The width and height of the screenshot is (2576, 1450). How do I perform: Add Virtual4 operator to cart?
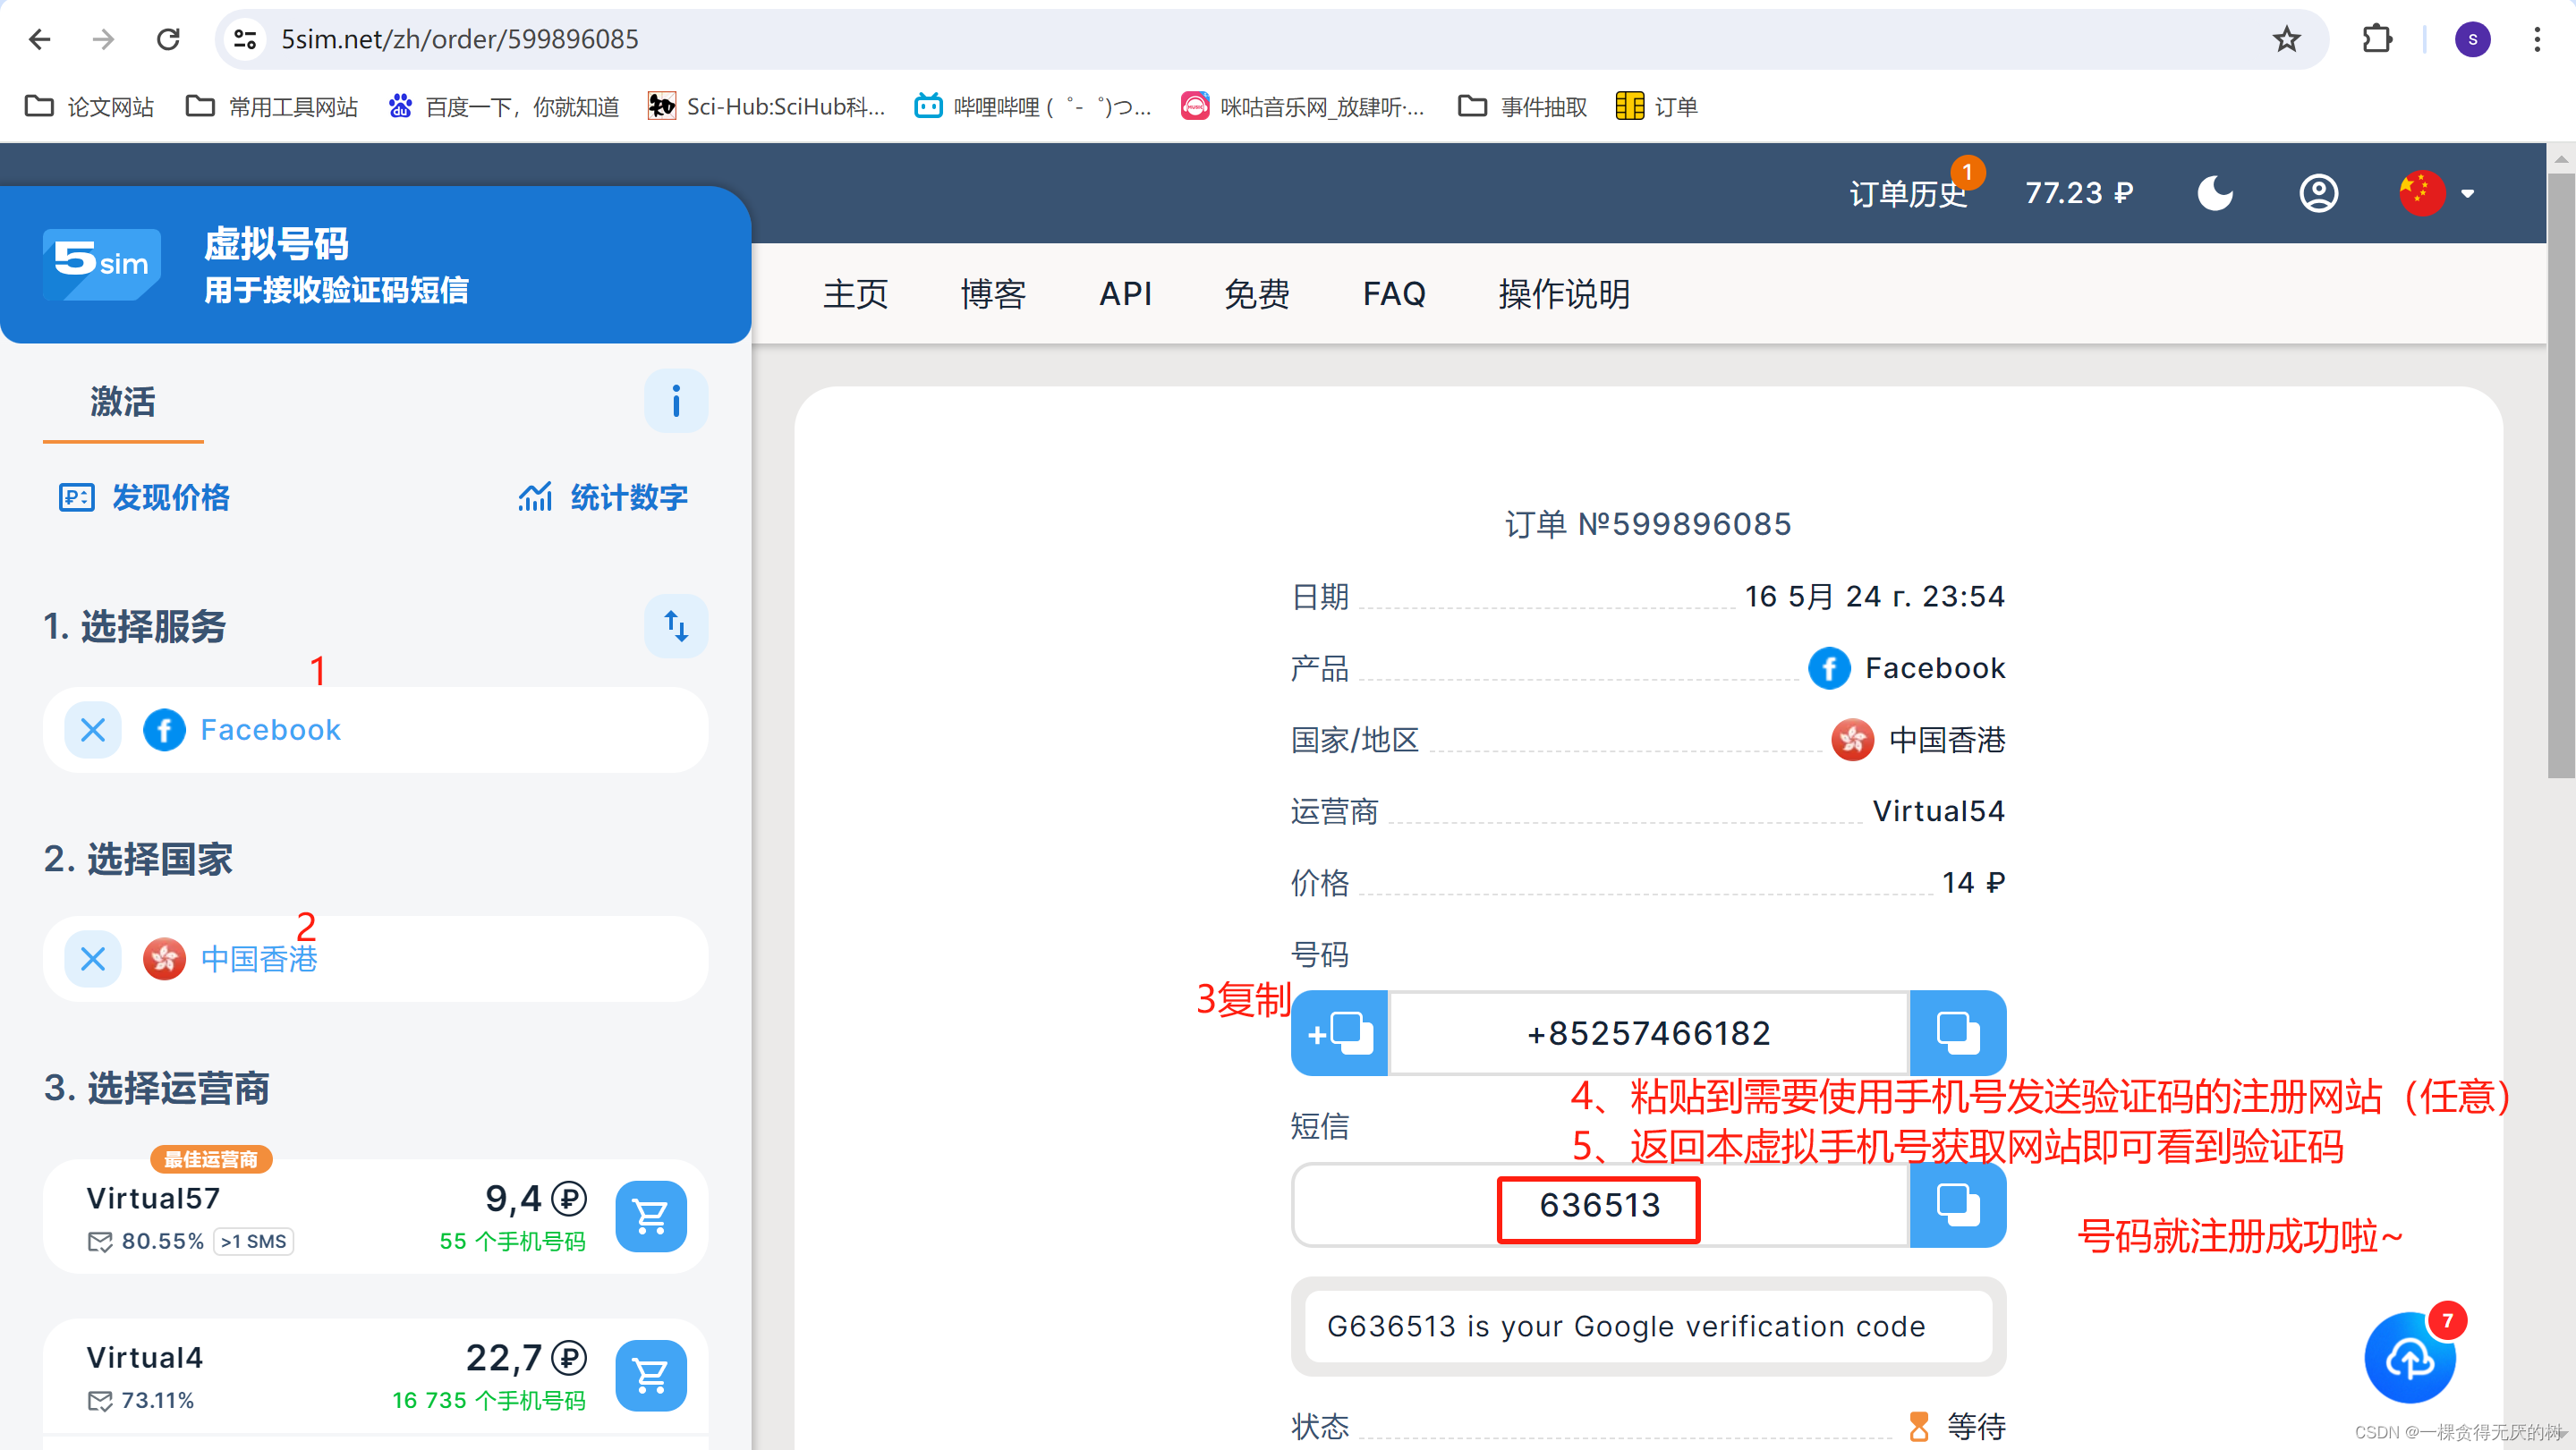[x=650, y=1375]
